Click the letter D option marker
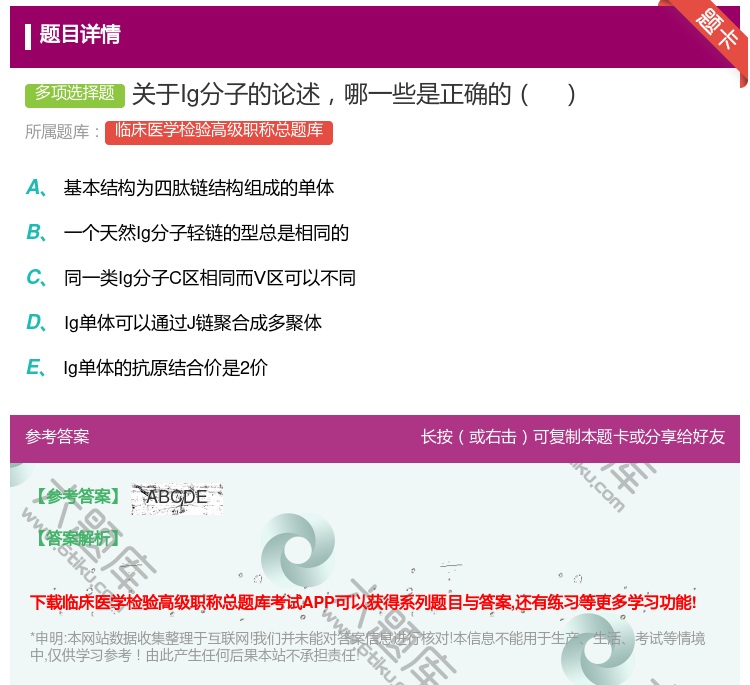750x685 pixels. pyautogui.click(x=36, y=322)
